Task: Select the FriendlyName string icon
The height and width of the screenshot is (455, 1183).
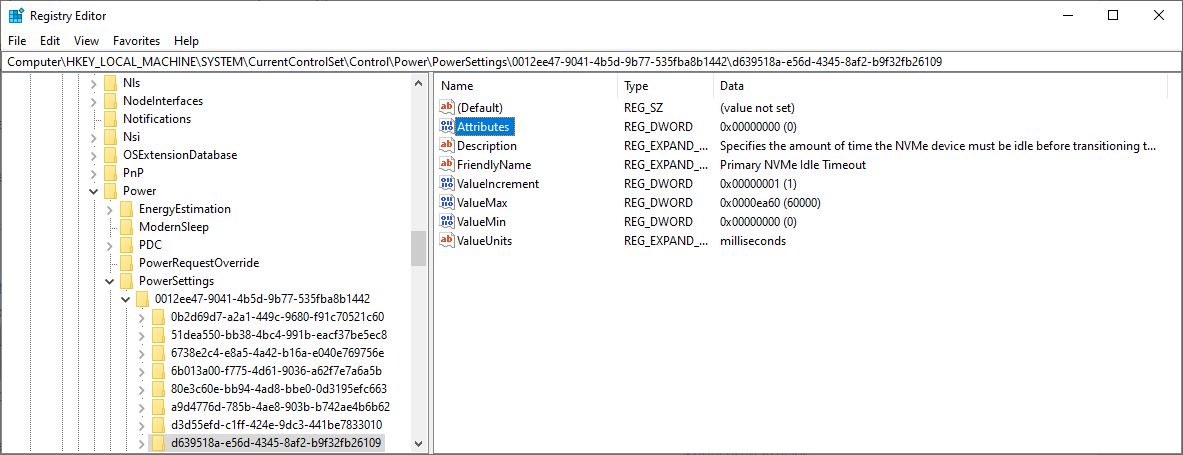Action: [447, 164]
